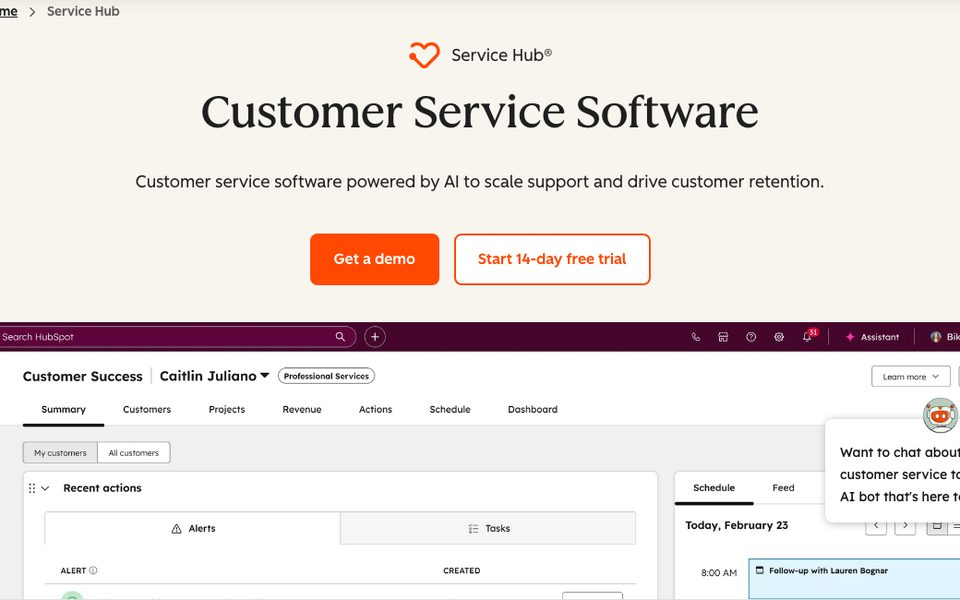
Task: Select the All customers toggle
Action: pos(133,453)
